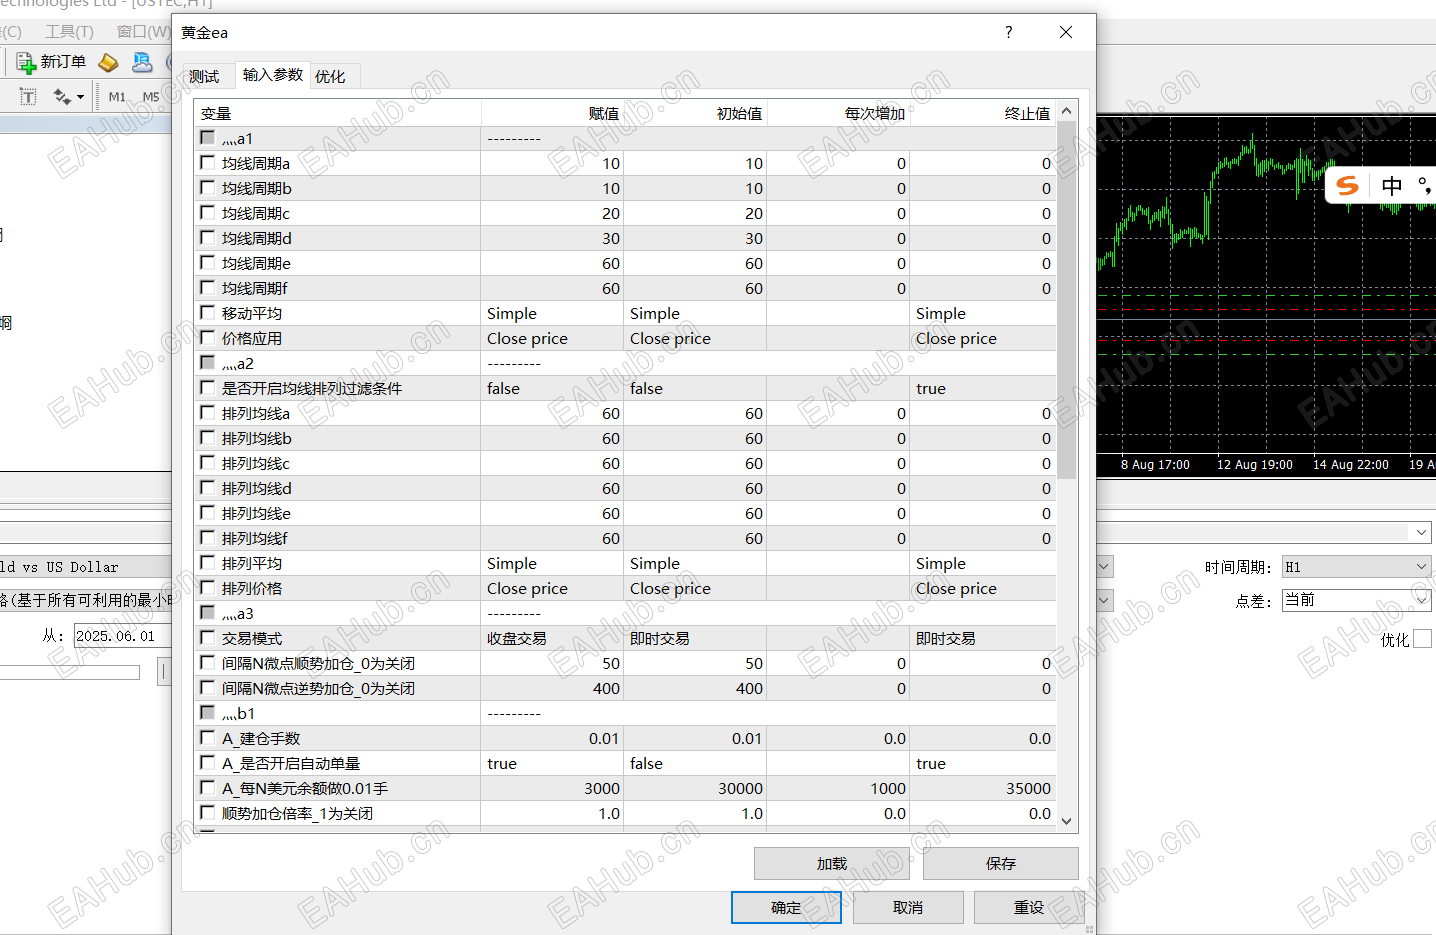This screenshot has width=1436, height=935.
Task: Click the help question mark in 黄金ea dialog
Action: coord(1008,32)
